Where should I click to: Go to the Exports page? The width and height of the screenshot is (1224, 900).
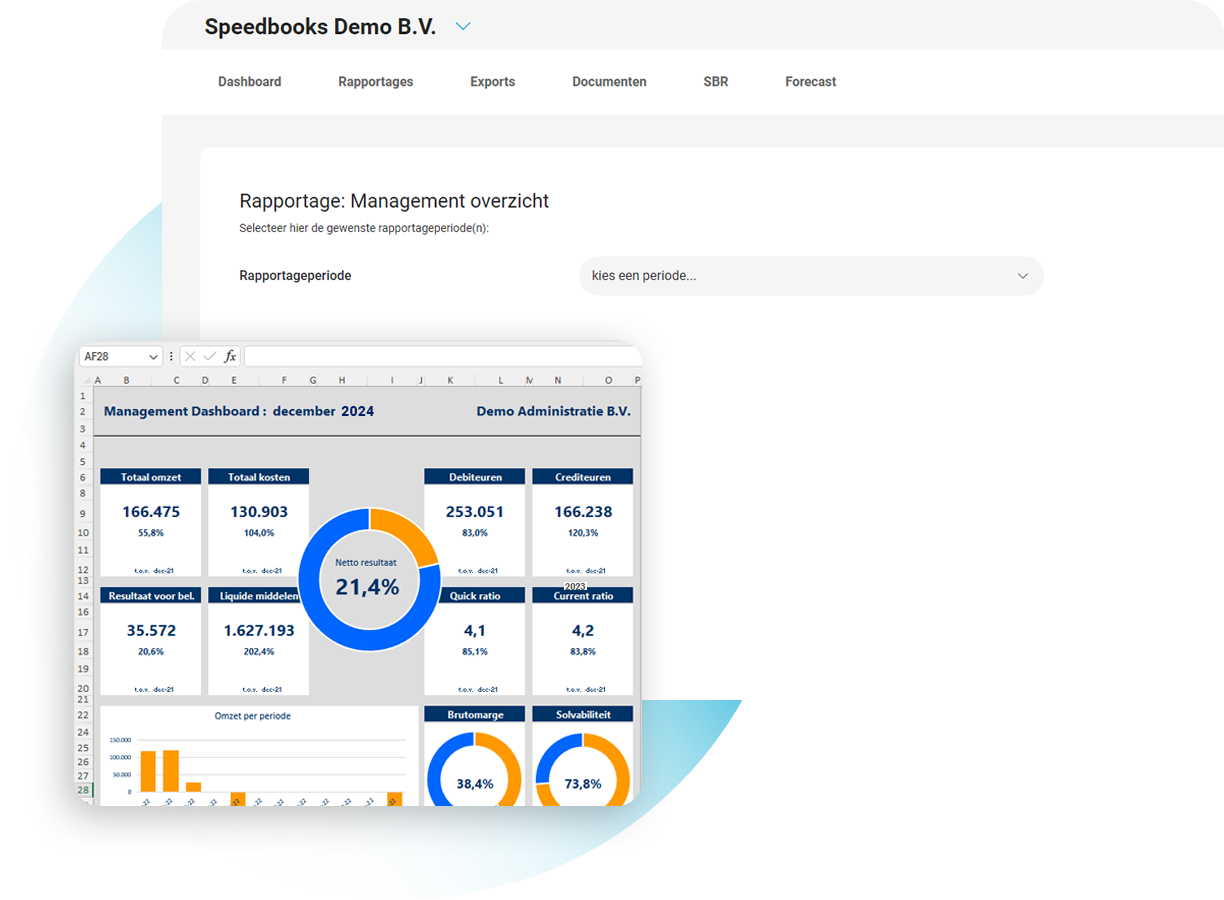(492, 81)
